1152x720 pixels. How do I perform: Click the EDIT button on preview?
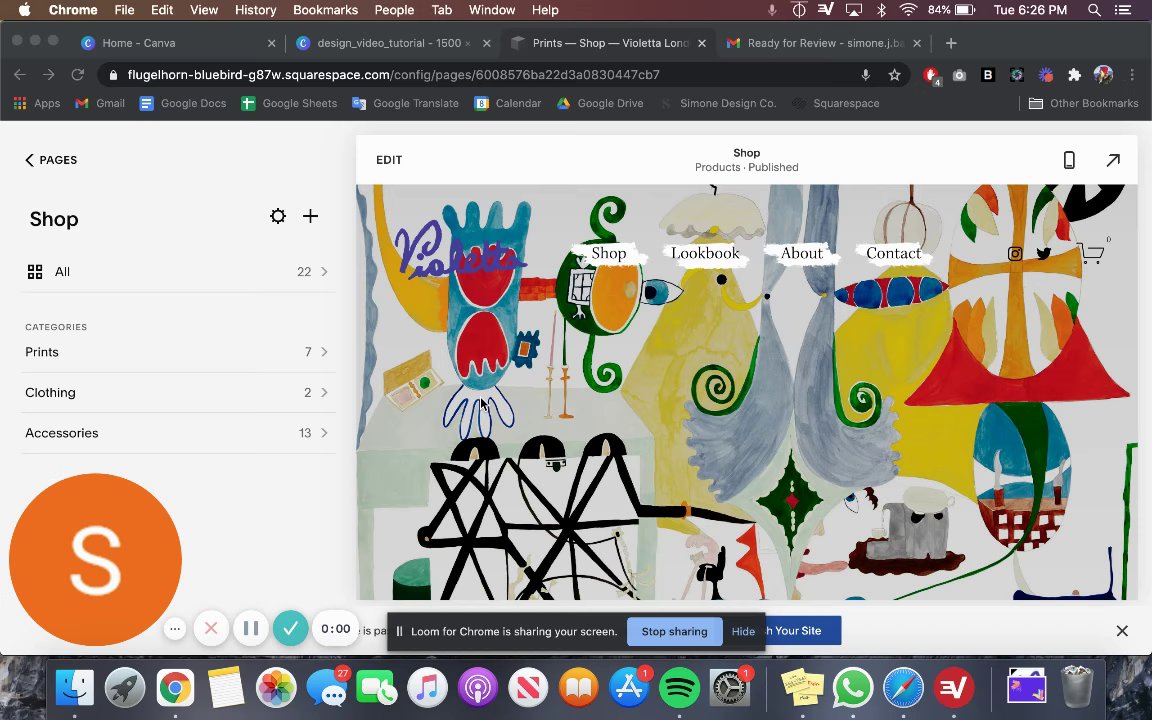(389, 160)
